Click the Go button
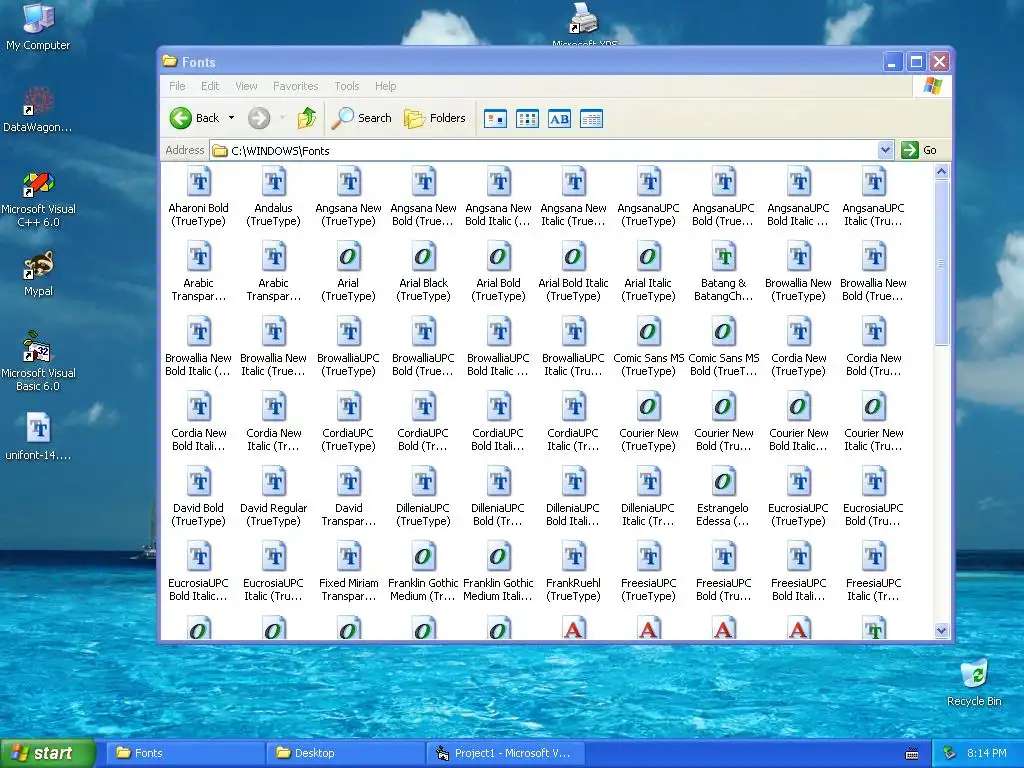Image resolution: width=1024 pixels, height=768 pixels. click(x=920, y=150)
